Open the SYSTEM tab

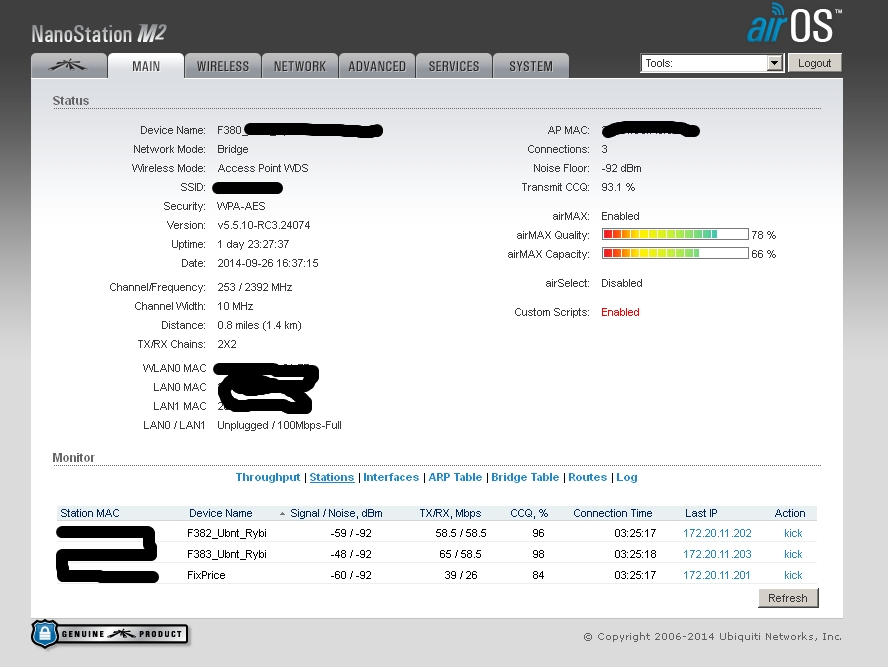[531, 66]
